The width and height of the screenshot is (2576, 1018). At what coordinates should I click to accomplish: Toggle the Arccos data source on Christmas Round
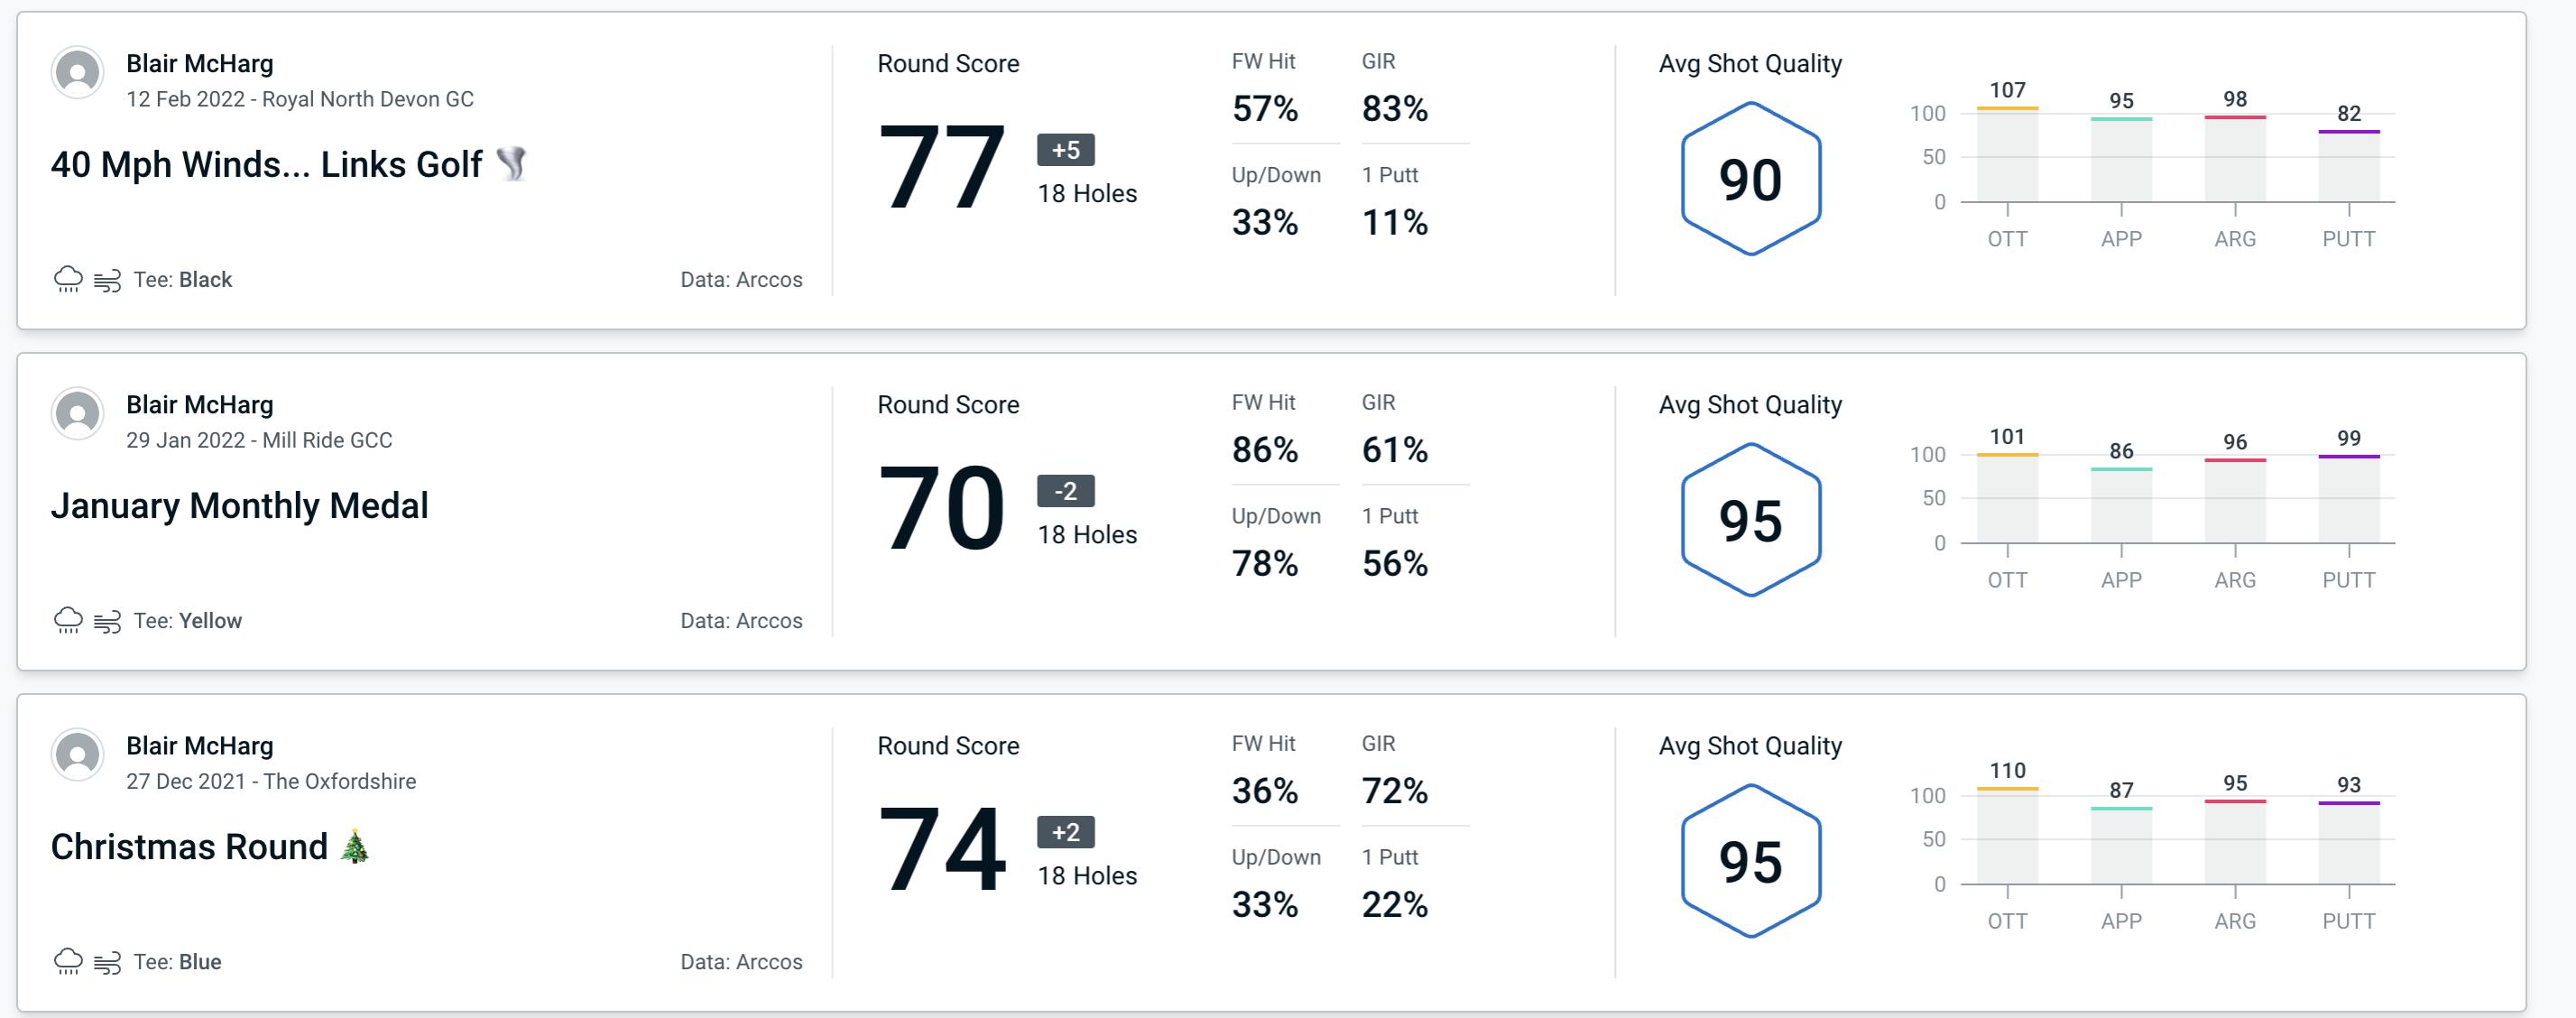point(739,962)
